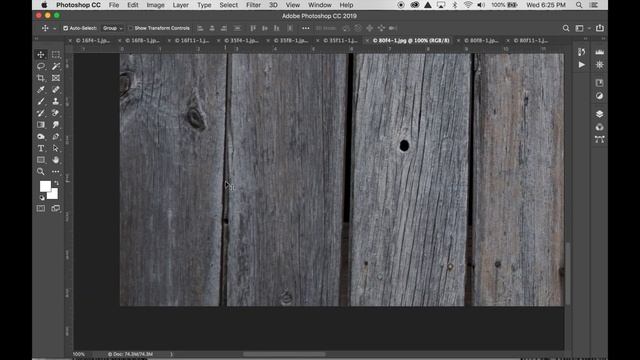The height and width of the screenshot is (360, 640).
Task: Open the Edit Toolbar three-dots button
Action: [x=56, y=172]
